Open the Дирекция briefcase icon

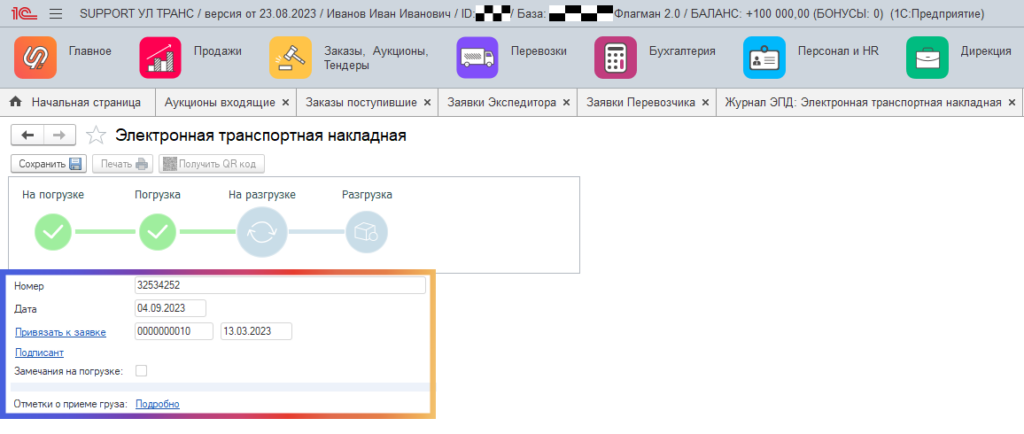[927, 57]
